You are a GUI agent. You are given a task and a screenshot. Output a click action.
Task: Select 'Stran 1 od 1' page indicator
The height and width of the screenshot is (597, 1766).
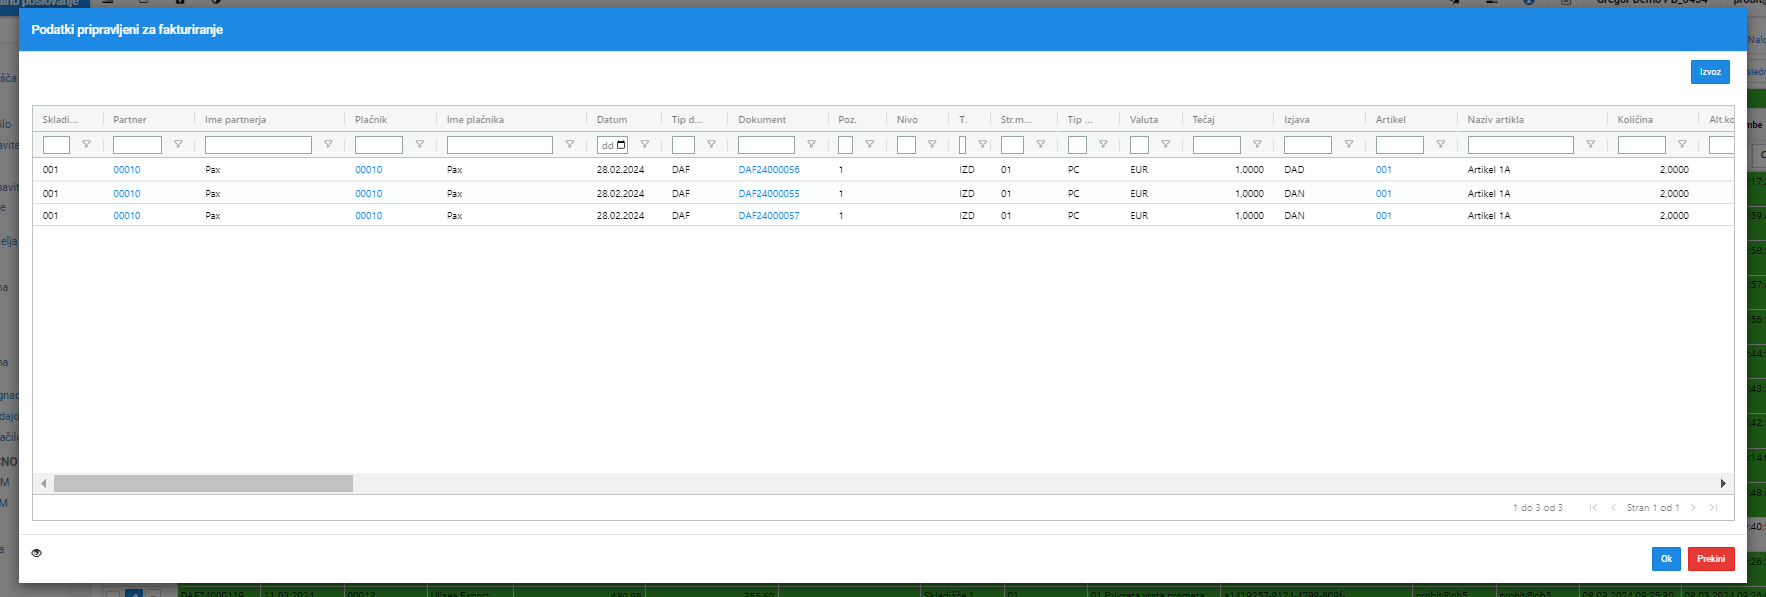click(1653, 508)
